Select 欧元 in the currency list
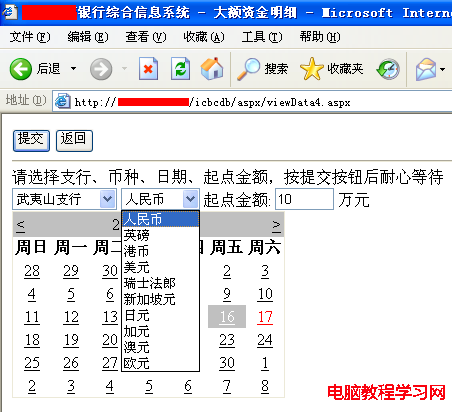The image size is (452, 413). [x=160, y=363]
